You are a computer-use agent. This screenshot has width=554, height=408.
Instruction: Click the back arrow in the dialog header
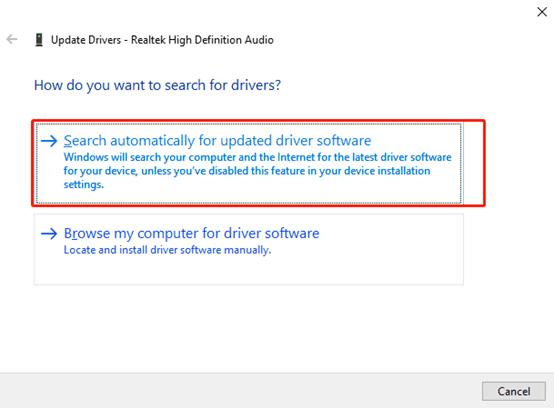[12, 39]
